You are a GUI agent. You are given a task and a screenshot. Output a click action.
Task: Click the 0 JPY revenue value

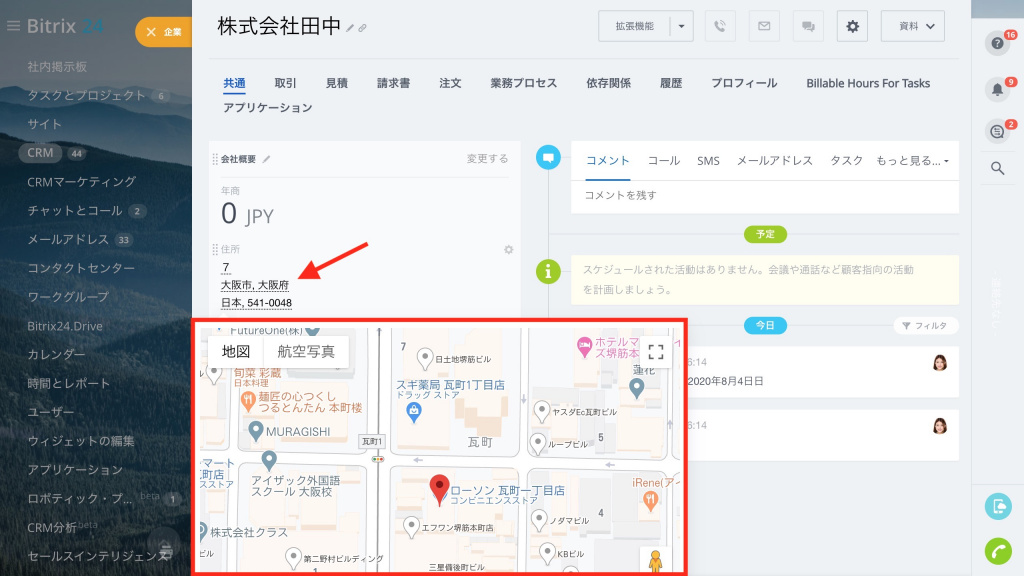pos(247,214)
